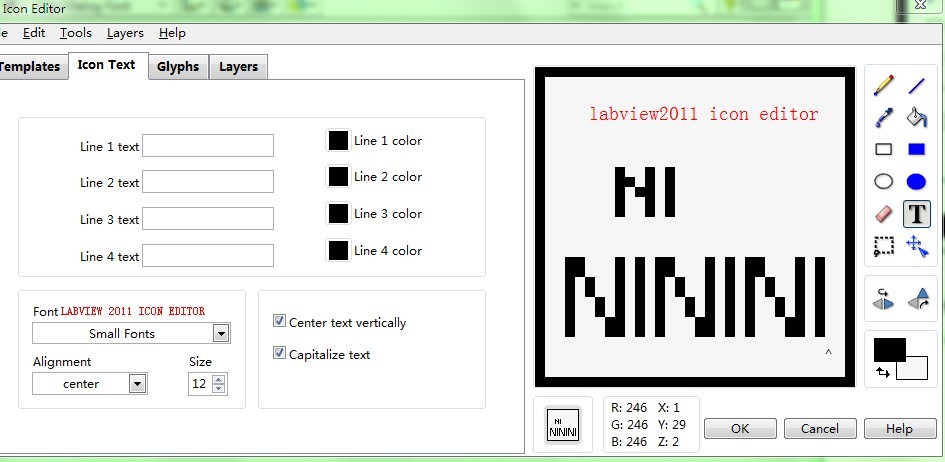The image size is (945, 462).
Task: Click the OK button
Action: (x=740, y=428)
